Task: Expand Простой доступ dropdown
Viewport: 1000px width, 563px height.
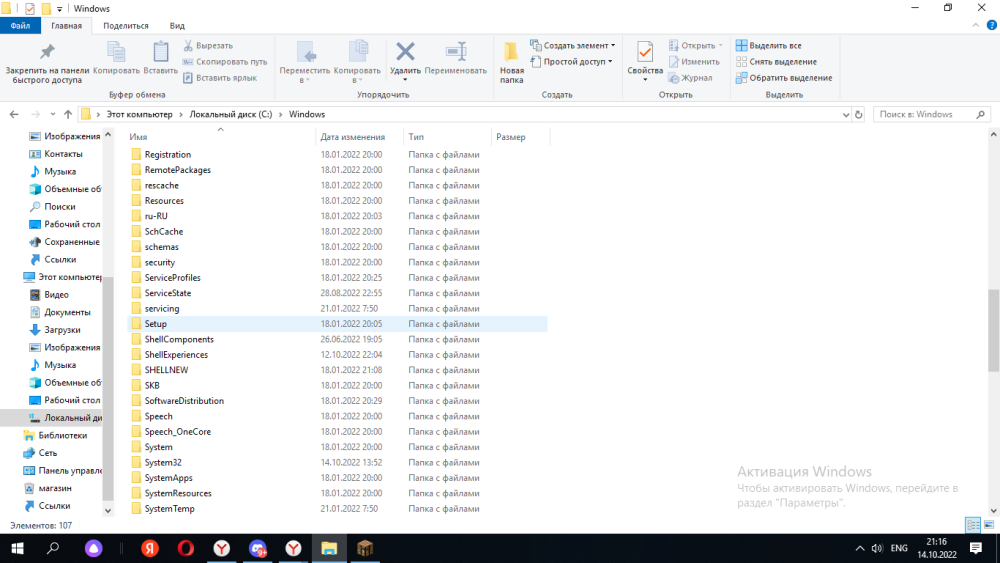Action: click(x=571, y=62)
